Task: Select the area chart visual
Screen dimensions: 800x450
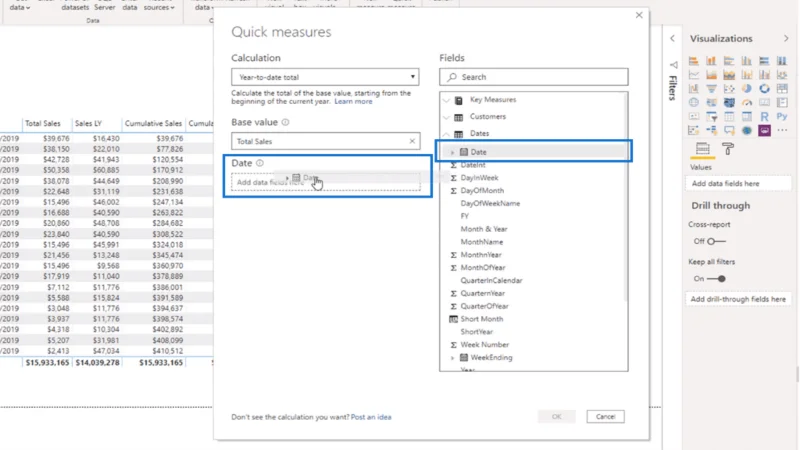Action: pyautogui.click(x=711, y=75)
